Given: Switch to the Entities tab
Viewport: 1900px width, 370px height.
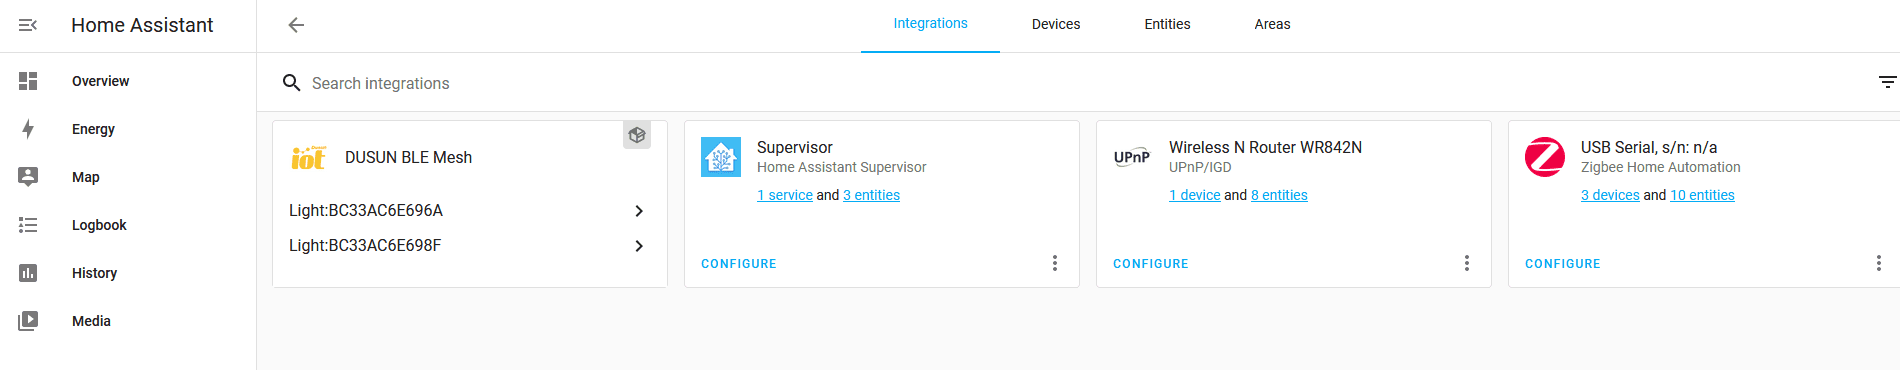Looking at the screenshot, I should [x=1167, y=24].
